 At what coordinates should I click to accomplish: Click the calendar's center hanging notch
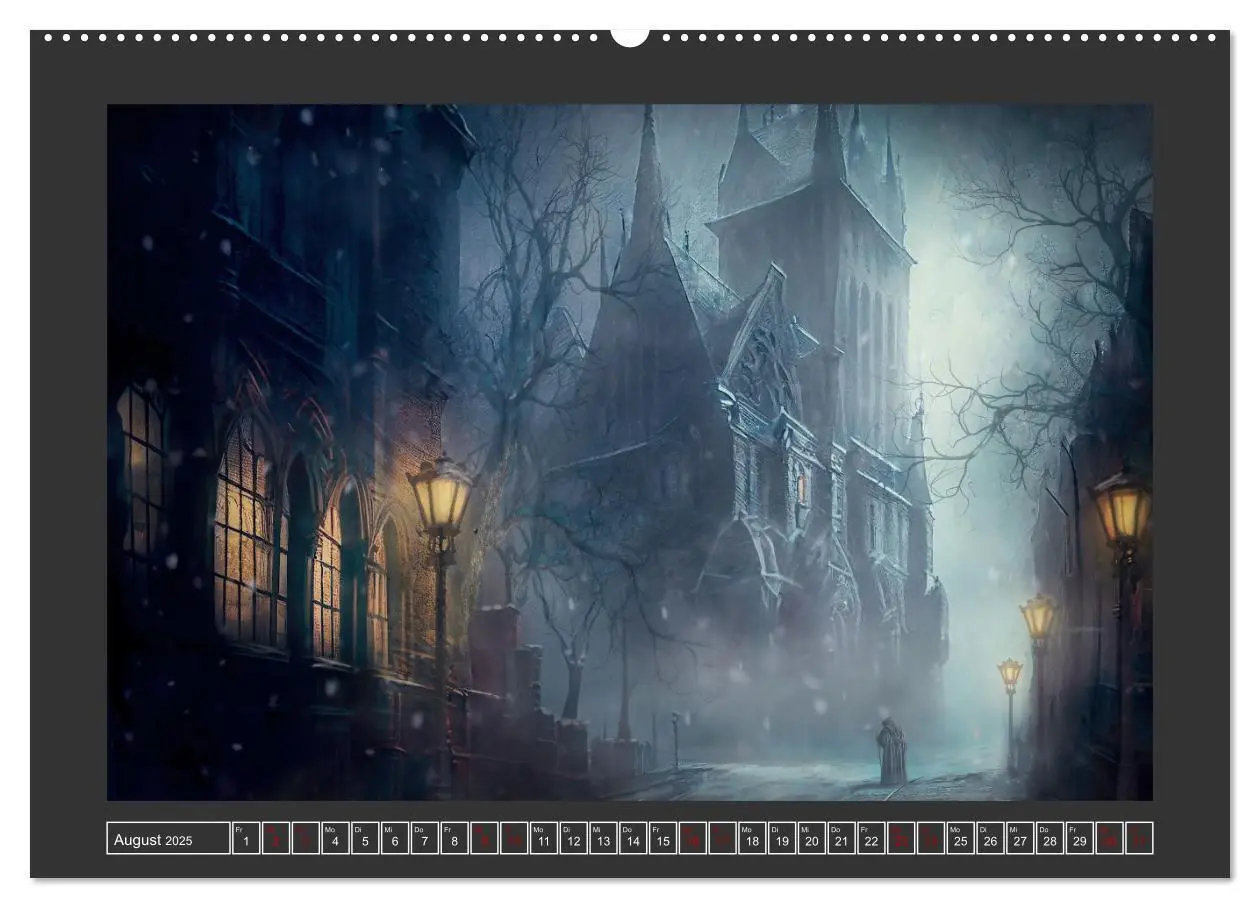coord(630,36)
